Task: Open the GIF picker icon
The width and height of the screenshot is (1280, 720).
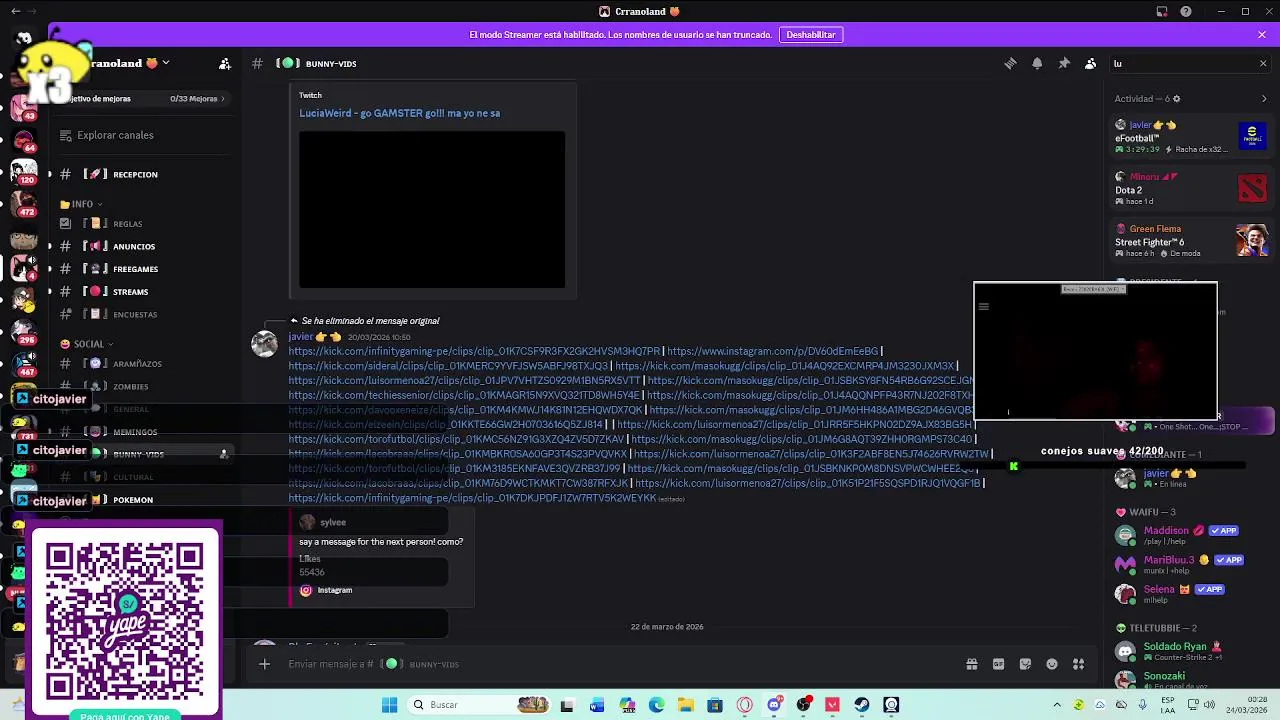Action: (998, 664)
